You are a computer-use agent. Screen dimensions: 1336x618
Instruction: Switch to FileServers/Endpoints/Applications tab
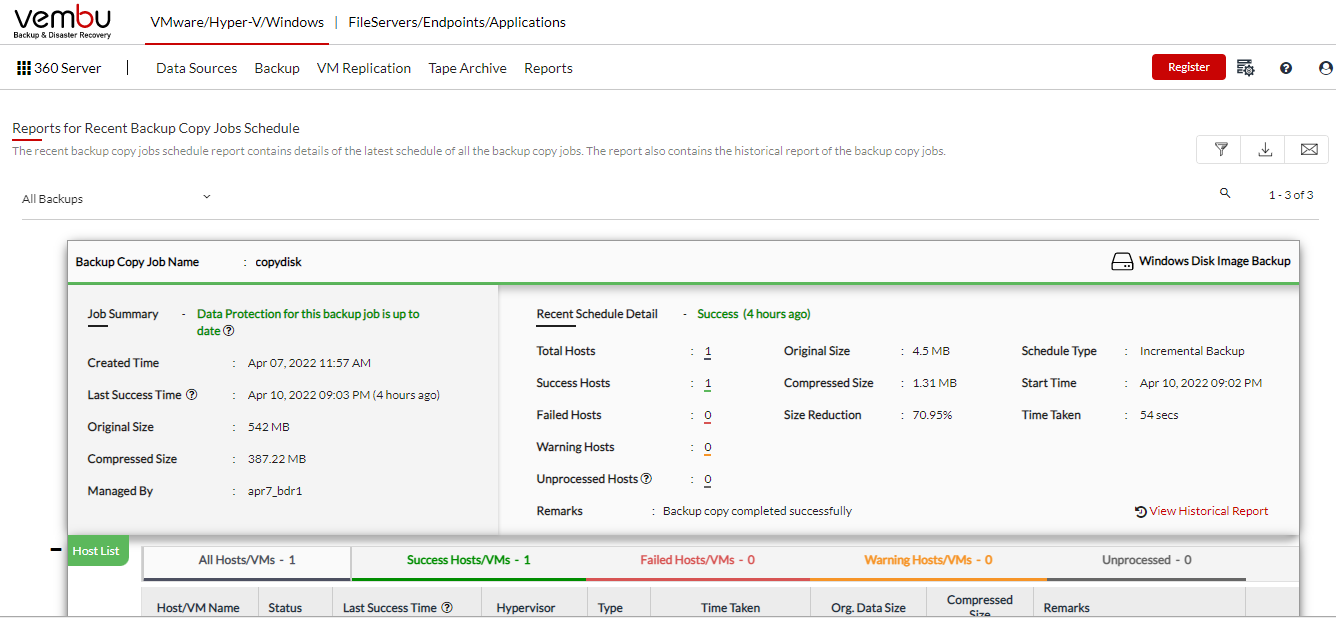pos(457,22)
